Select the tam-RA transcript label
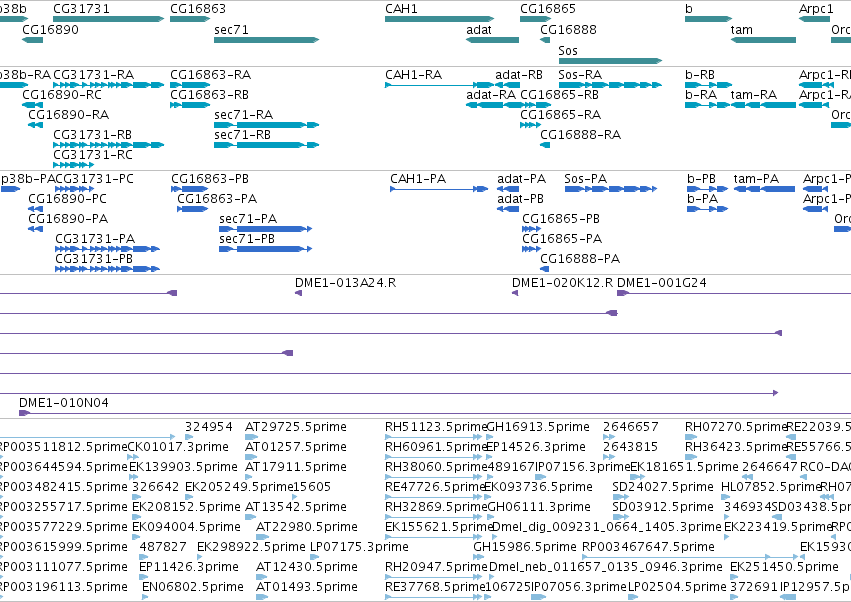Viewport: 851px width, 602px height. tap(754, 94)
